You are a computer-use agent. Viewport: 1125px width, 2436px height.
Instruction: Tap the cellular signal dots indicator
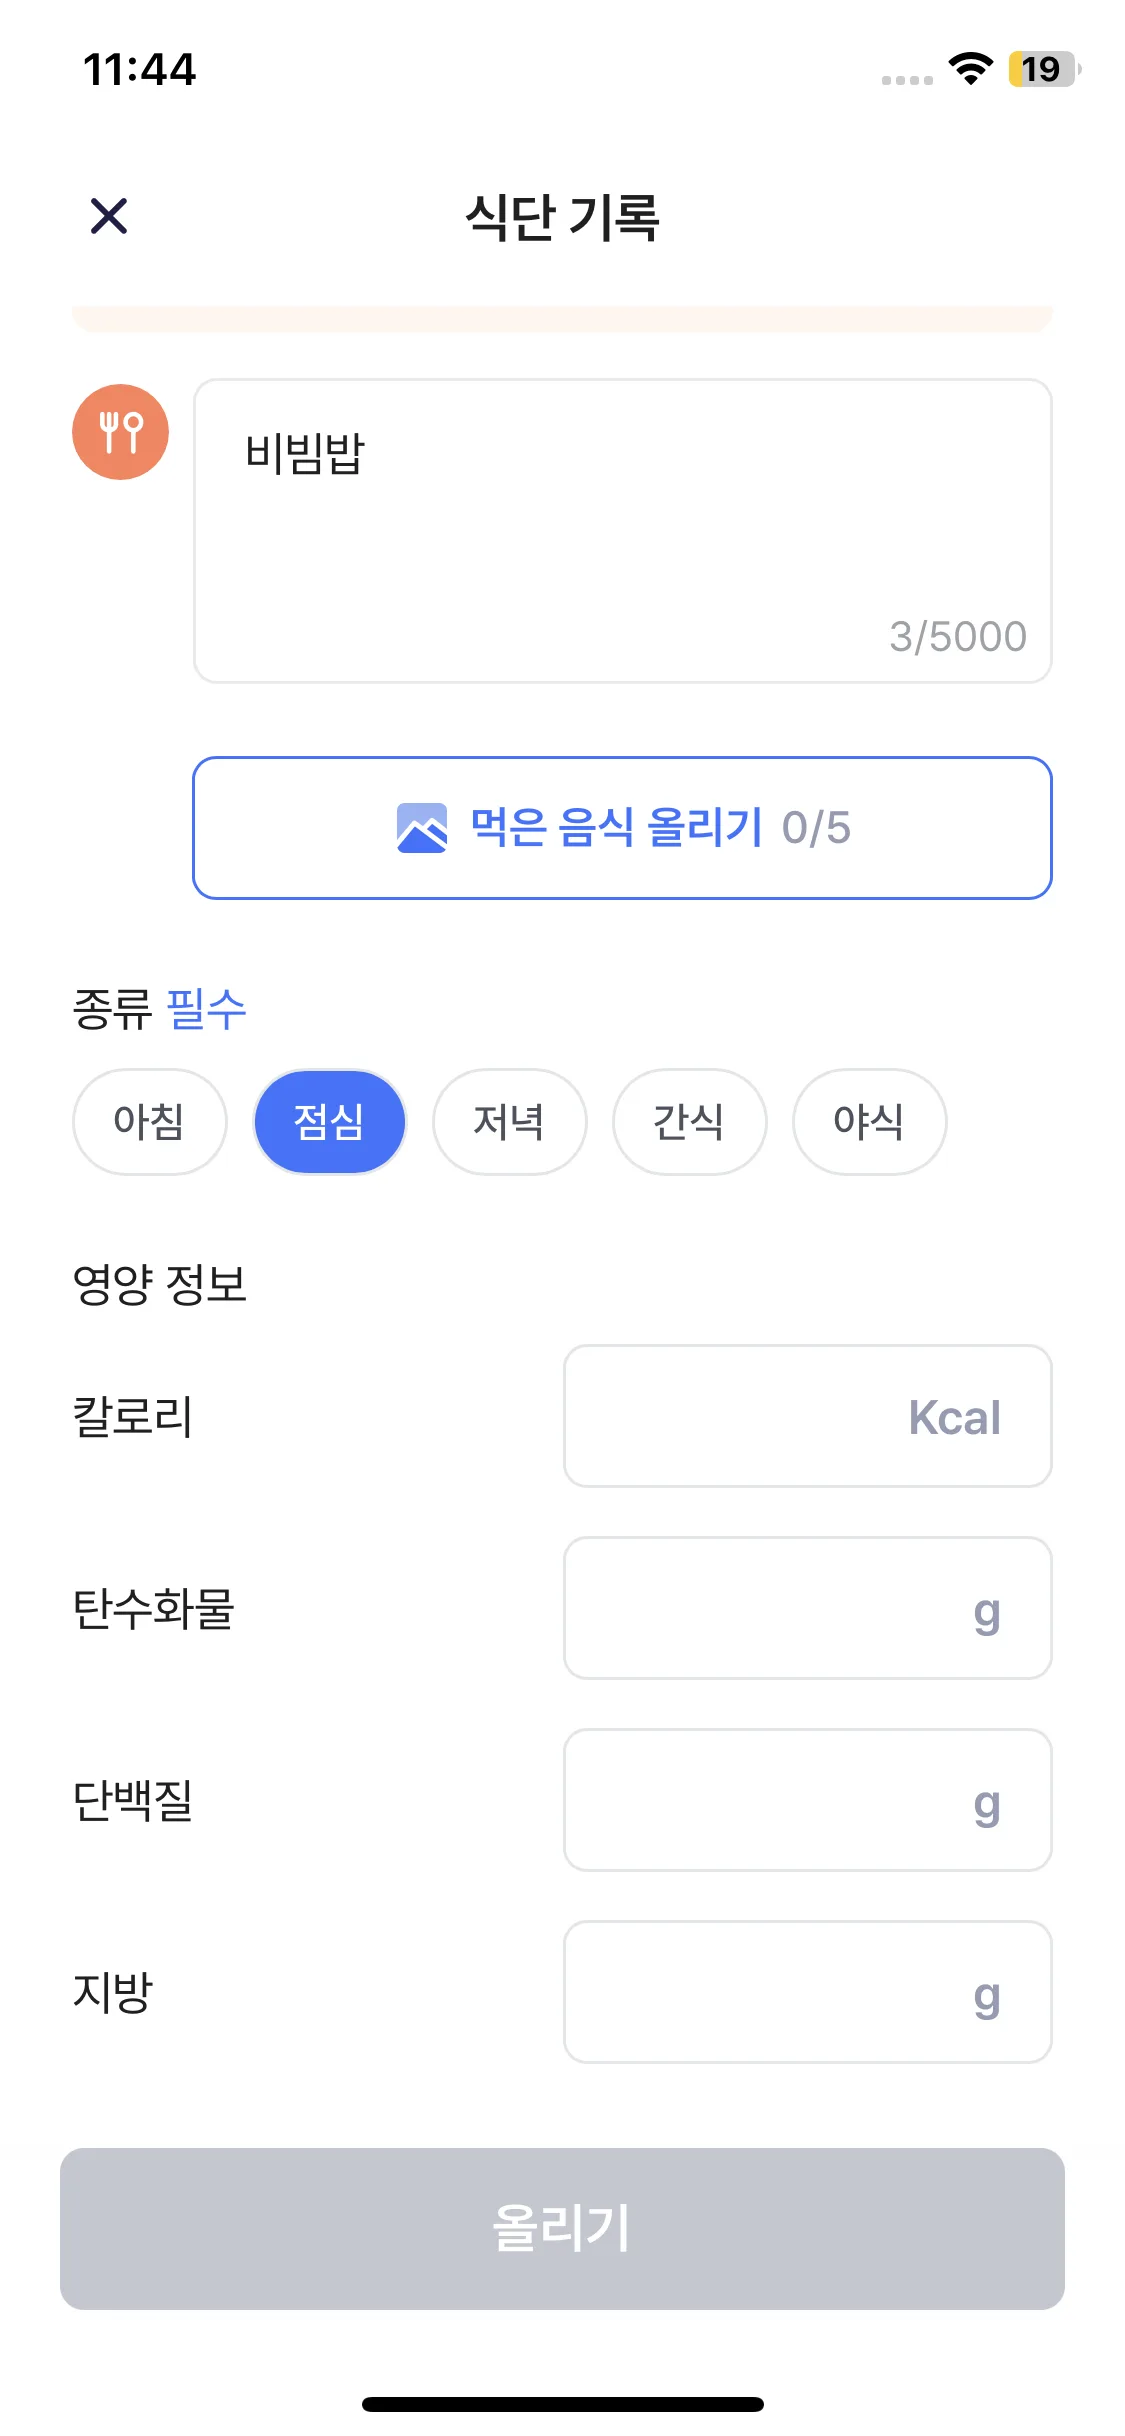907,80
